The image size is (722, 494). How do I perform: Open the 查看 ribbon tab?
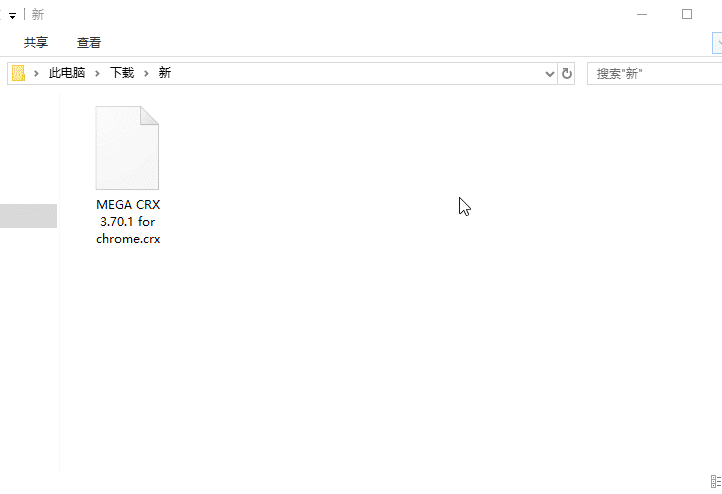coord(89,43)
